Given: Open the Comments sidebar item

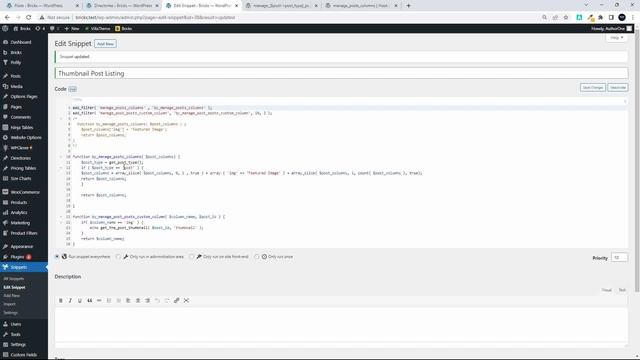Looking at the screenshot, I should (20, 117).
